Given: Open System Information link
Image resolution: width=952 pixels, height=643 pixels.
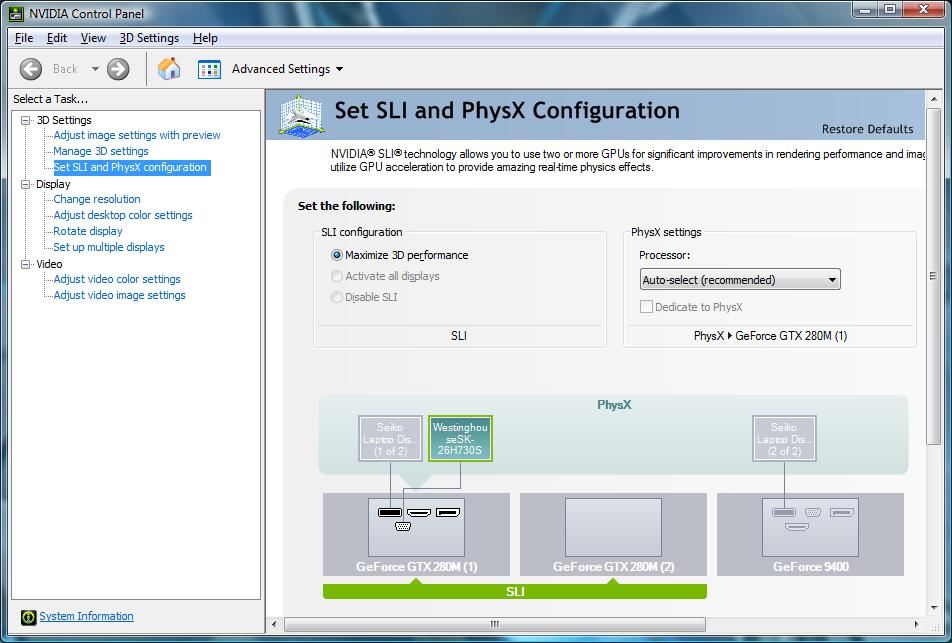Looking at the screenshot, I should tap(86, 616).
